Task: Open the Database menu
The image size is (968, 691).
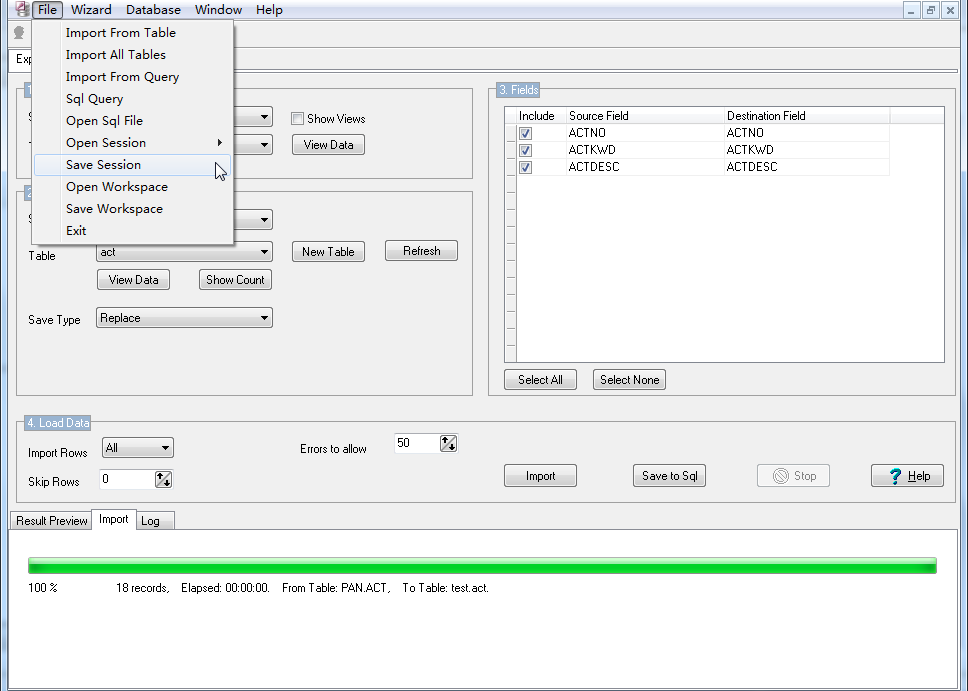Action: tap(153, 10)
